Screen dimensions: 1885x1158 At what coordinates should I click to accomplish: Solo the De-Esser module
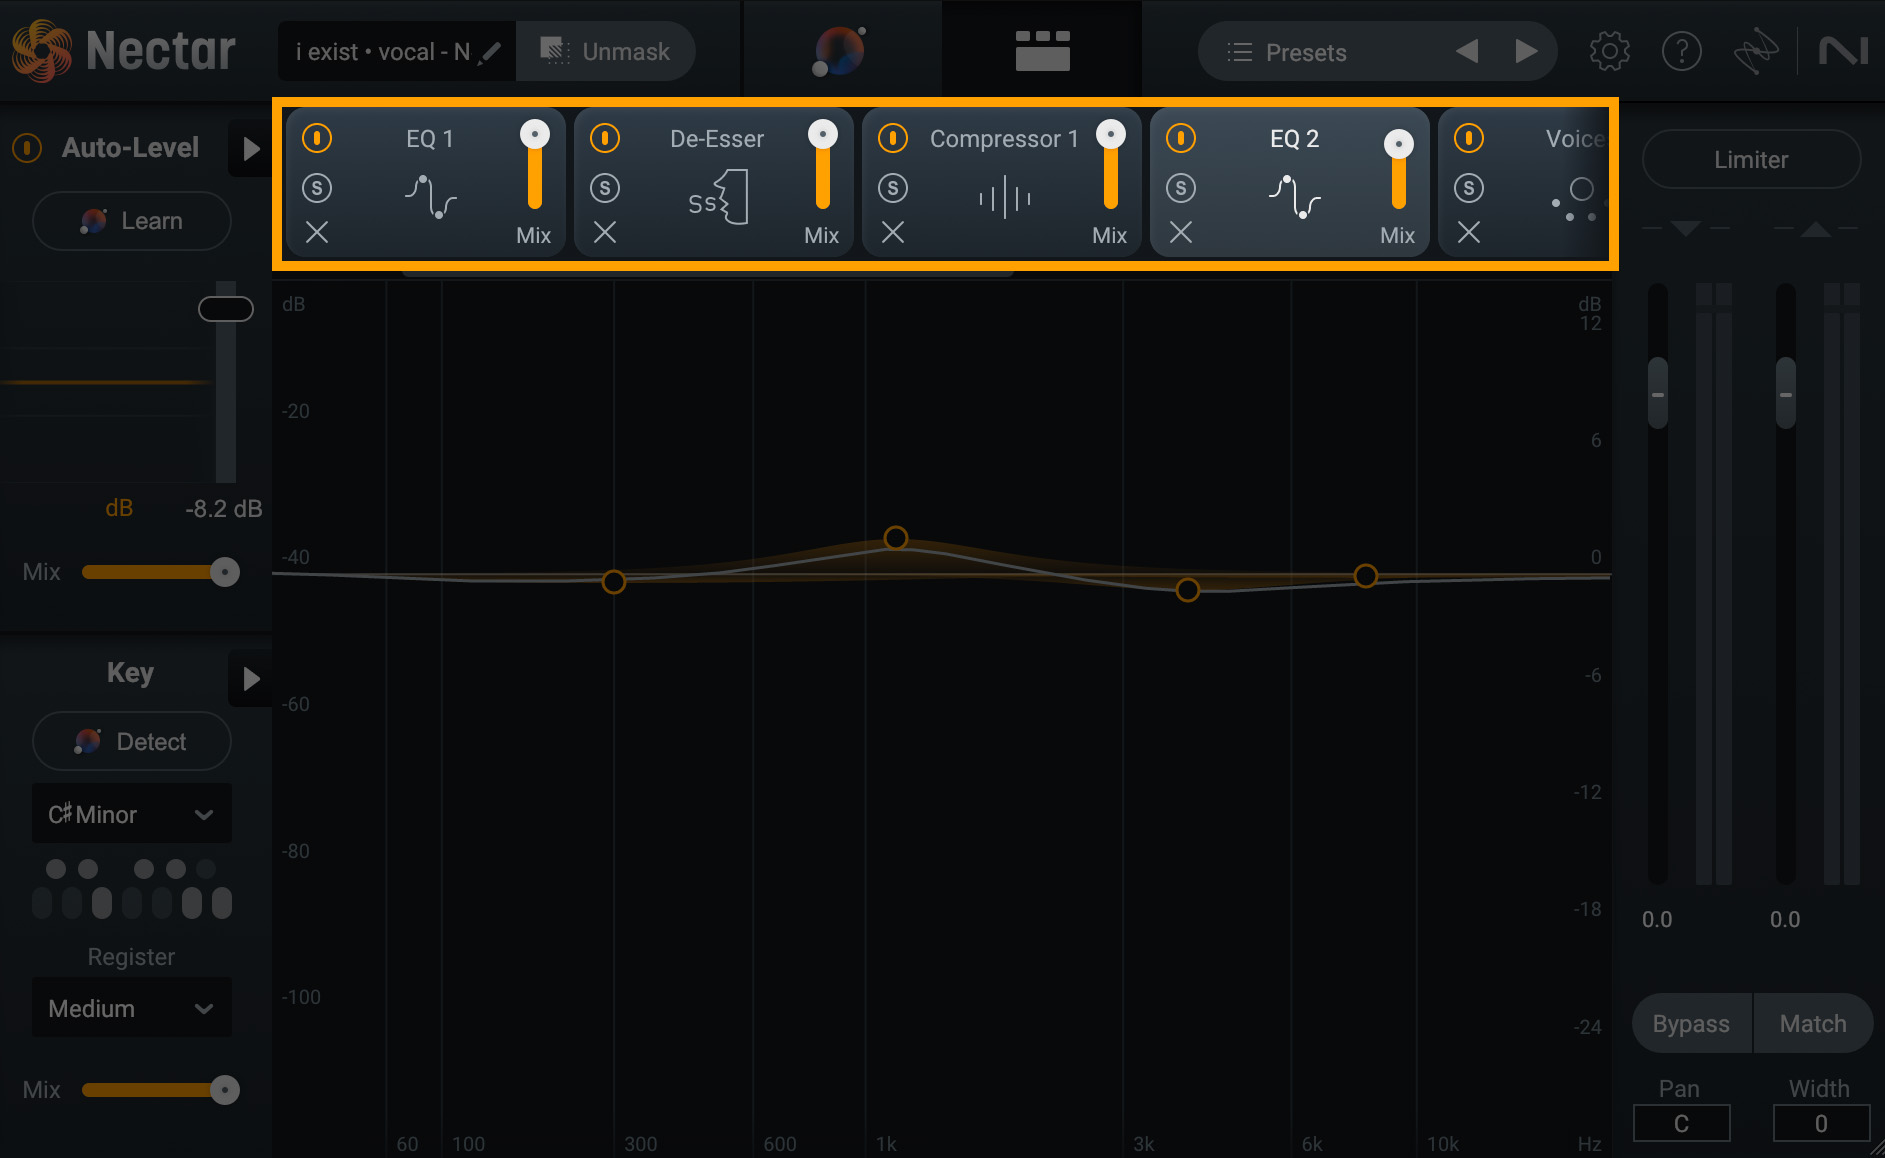(605, 187)
